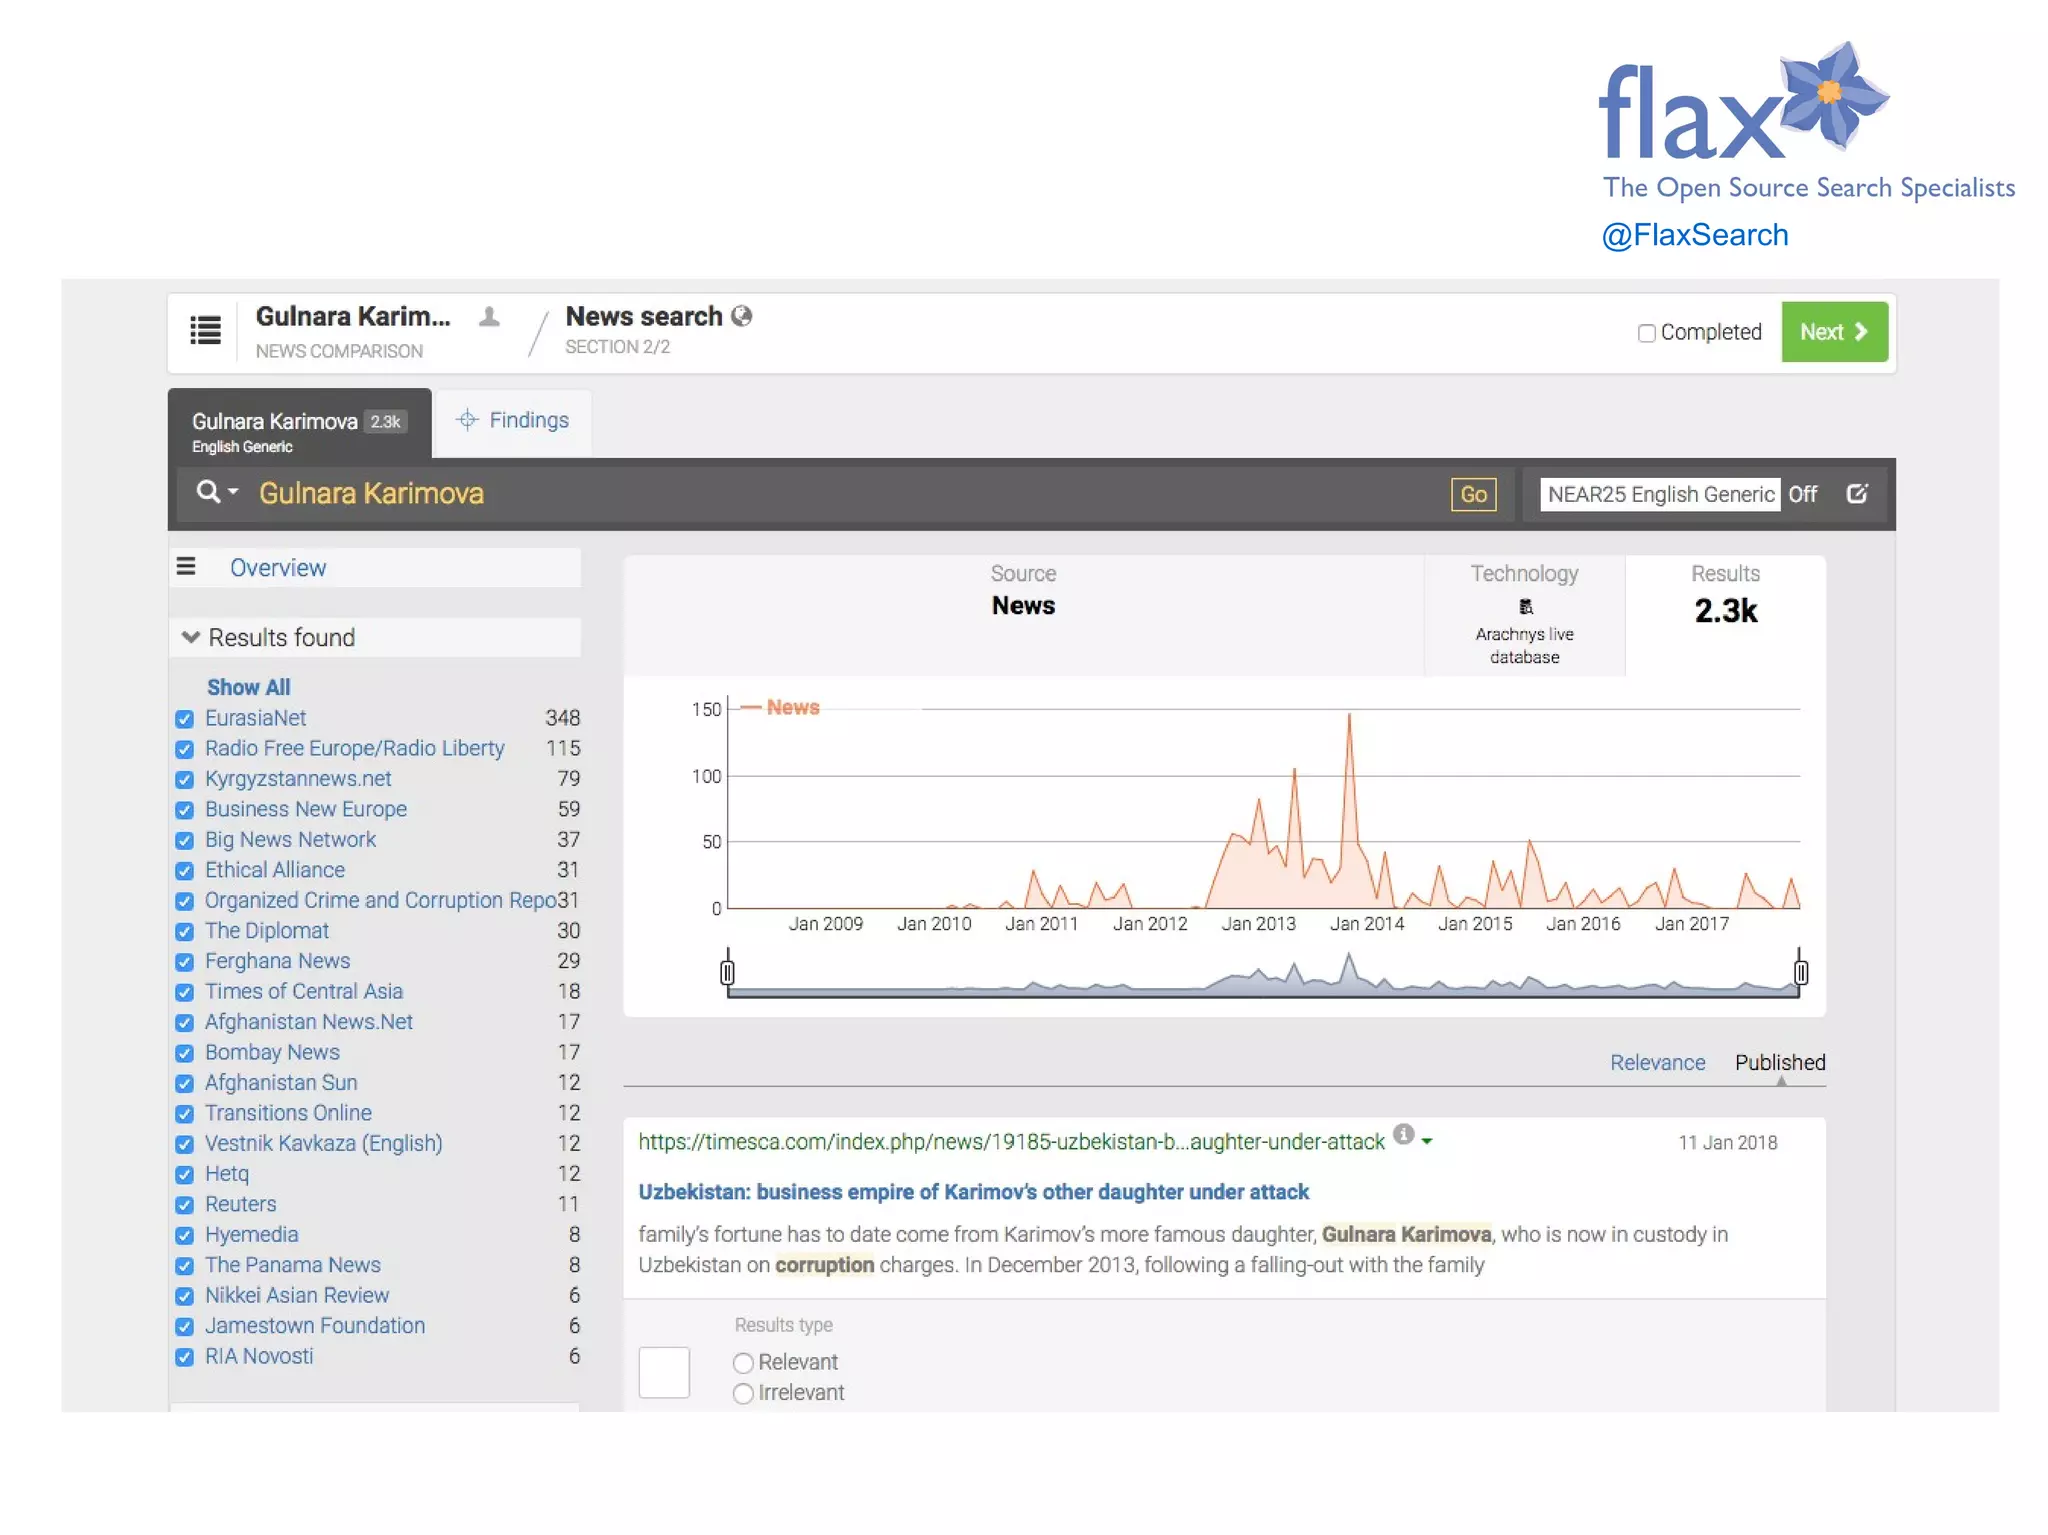Click the Nikkei Asian Review source

pos(296,1296)
